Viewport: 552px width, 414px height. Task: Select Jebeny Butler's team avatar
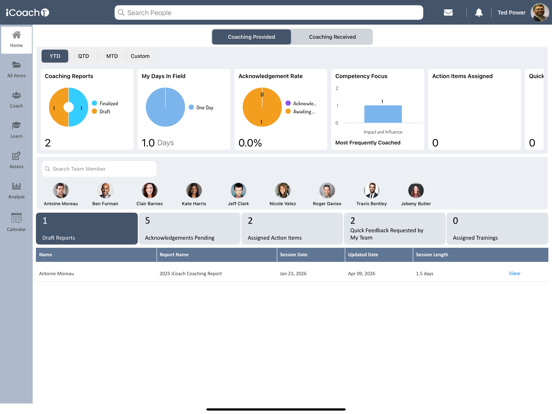(x=416, y=190)
